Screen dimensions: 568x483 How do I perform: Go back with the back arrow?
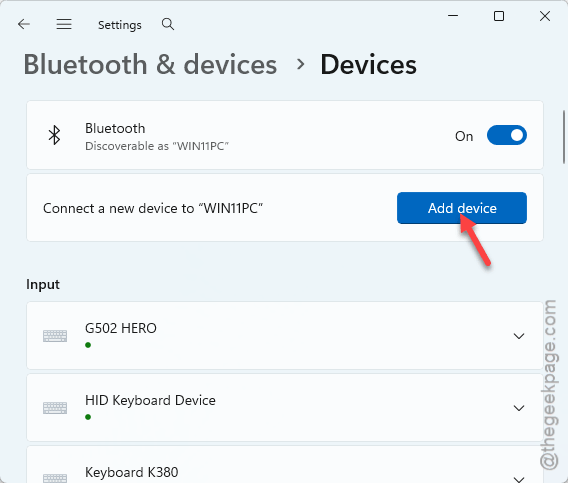coord(24,24)
